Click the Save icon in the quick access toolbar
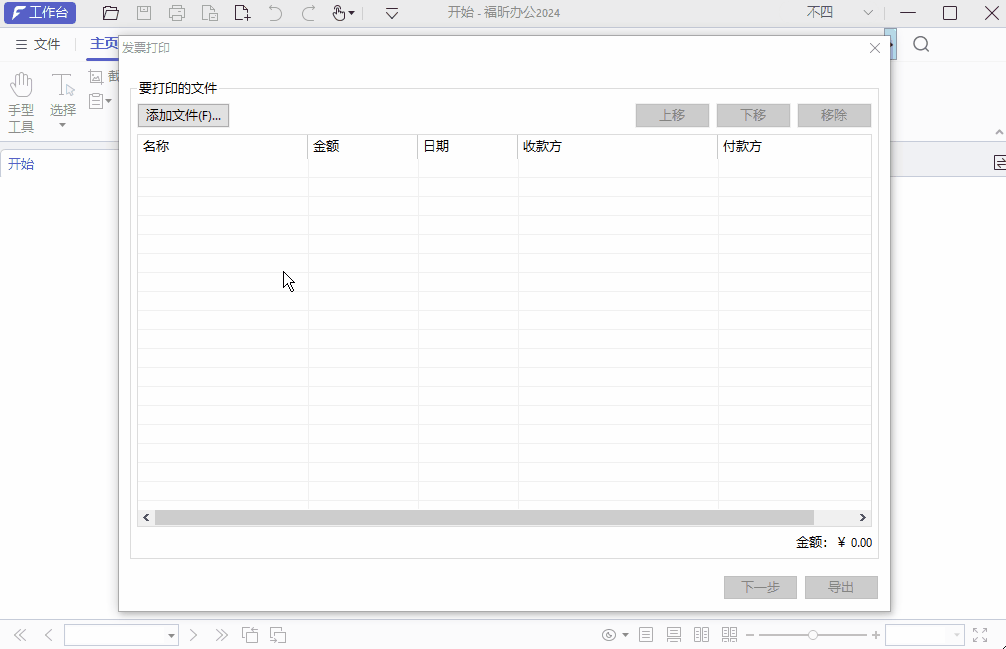The width and height of the screenshot is (1006, 649). [x=143, y=13]
